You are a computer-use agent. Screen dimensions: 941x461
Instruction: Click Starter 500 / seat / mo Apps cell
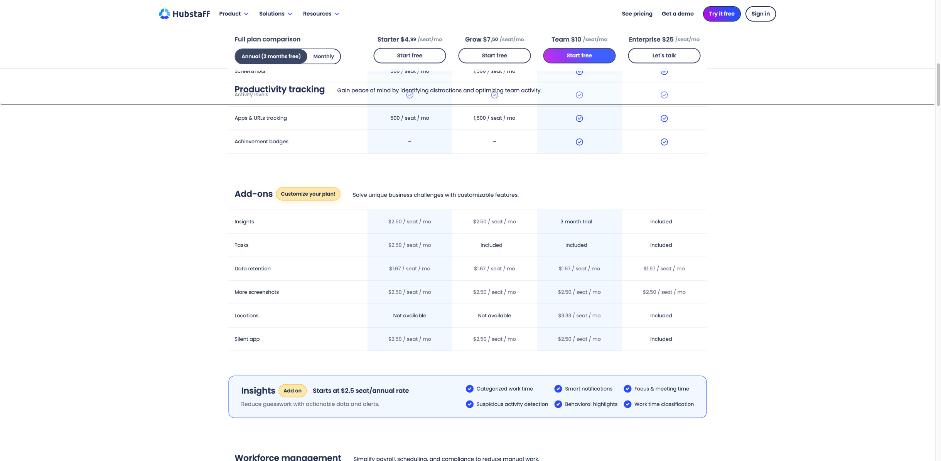coord(409,118)
